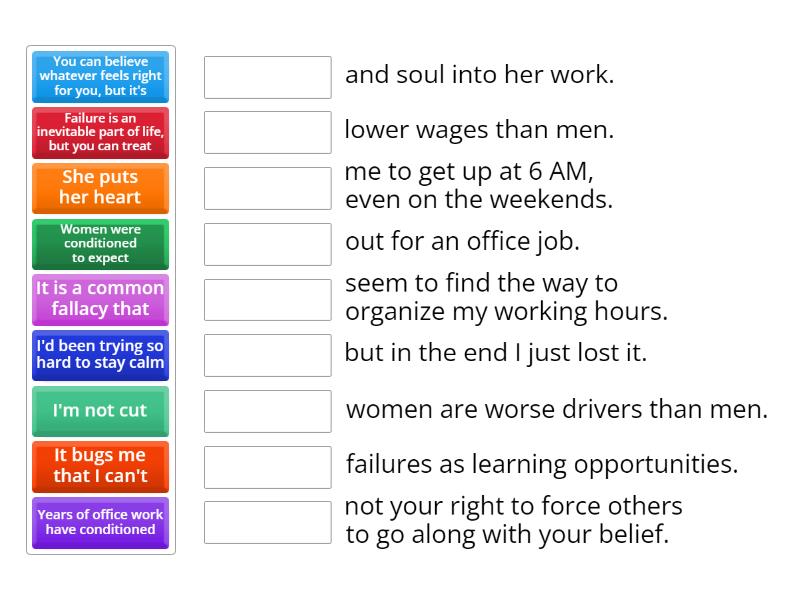Click the box next to 'failures as learning opportunities'
This screenshot has width=800, height=600.
pos(267,465)
